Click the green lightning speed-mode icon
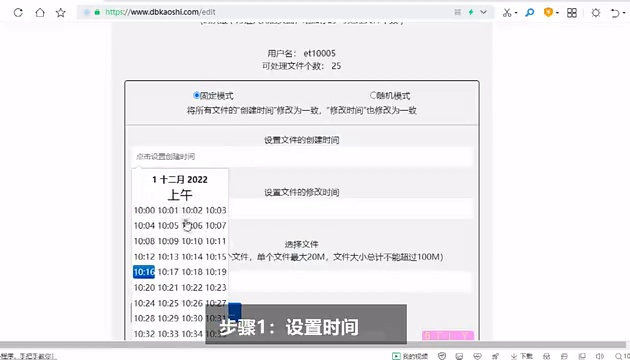The image size is (630, 360). tap(471, 12)
